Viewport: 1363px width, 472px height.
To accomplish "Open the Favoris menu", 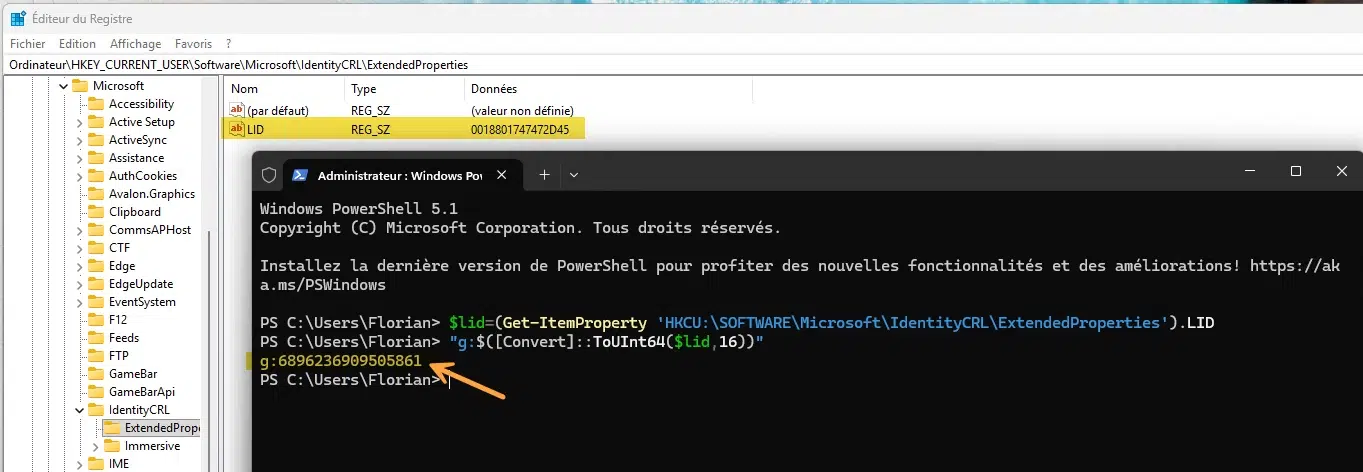I will click(x=193, y=44).
